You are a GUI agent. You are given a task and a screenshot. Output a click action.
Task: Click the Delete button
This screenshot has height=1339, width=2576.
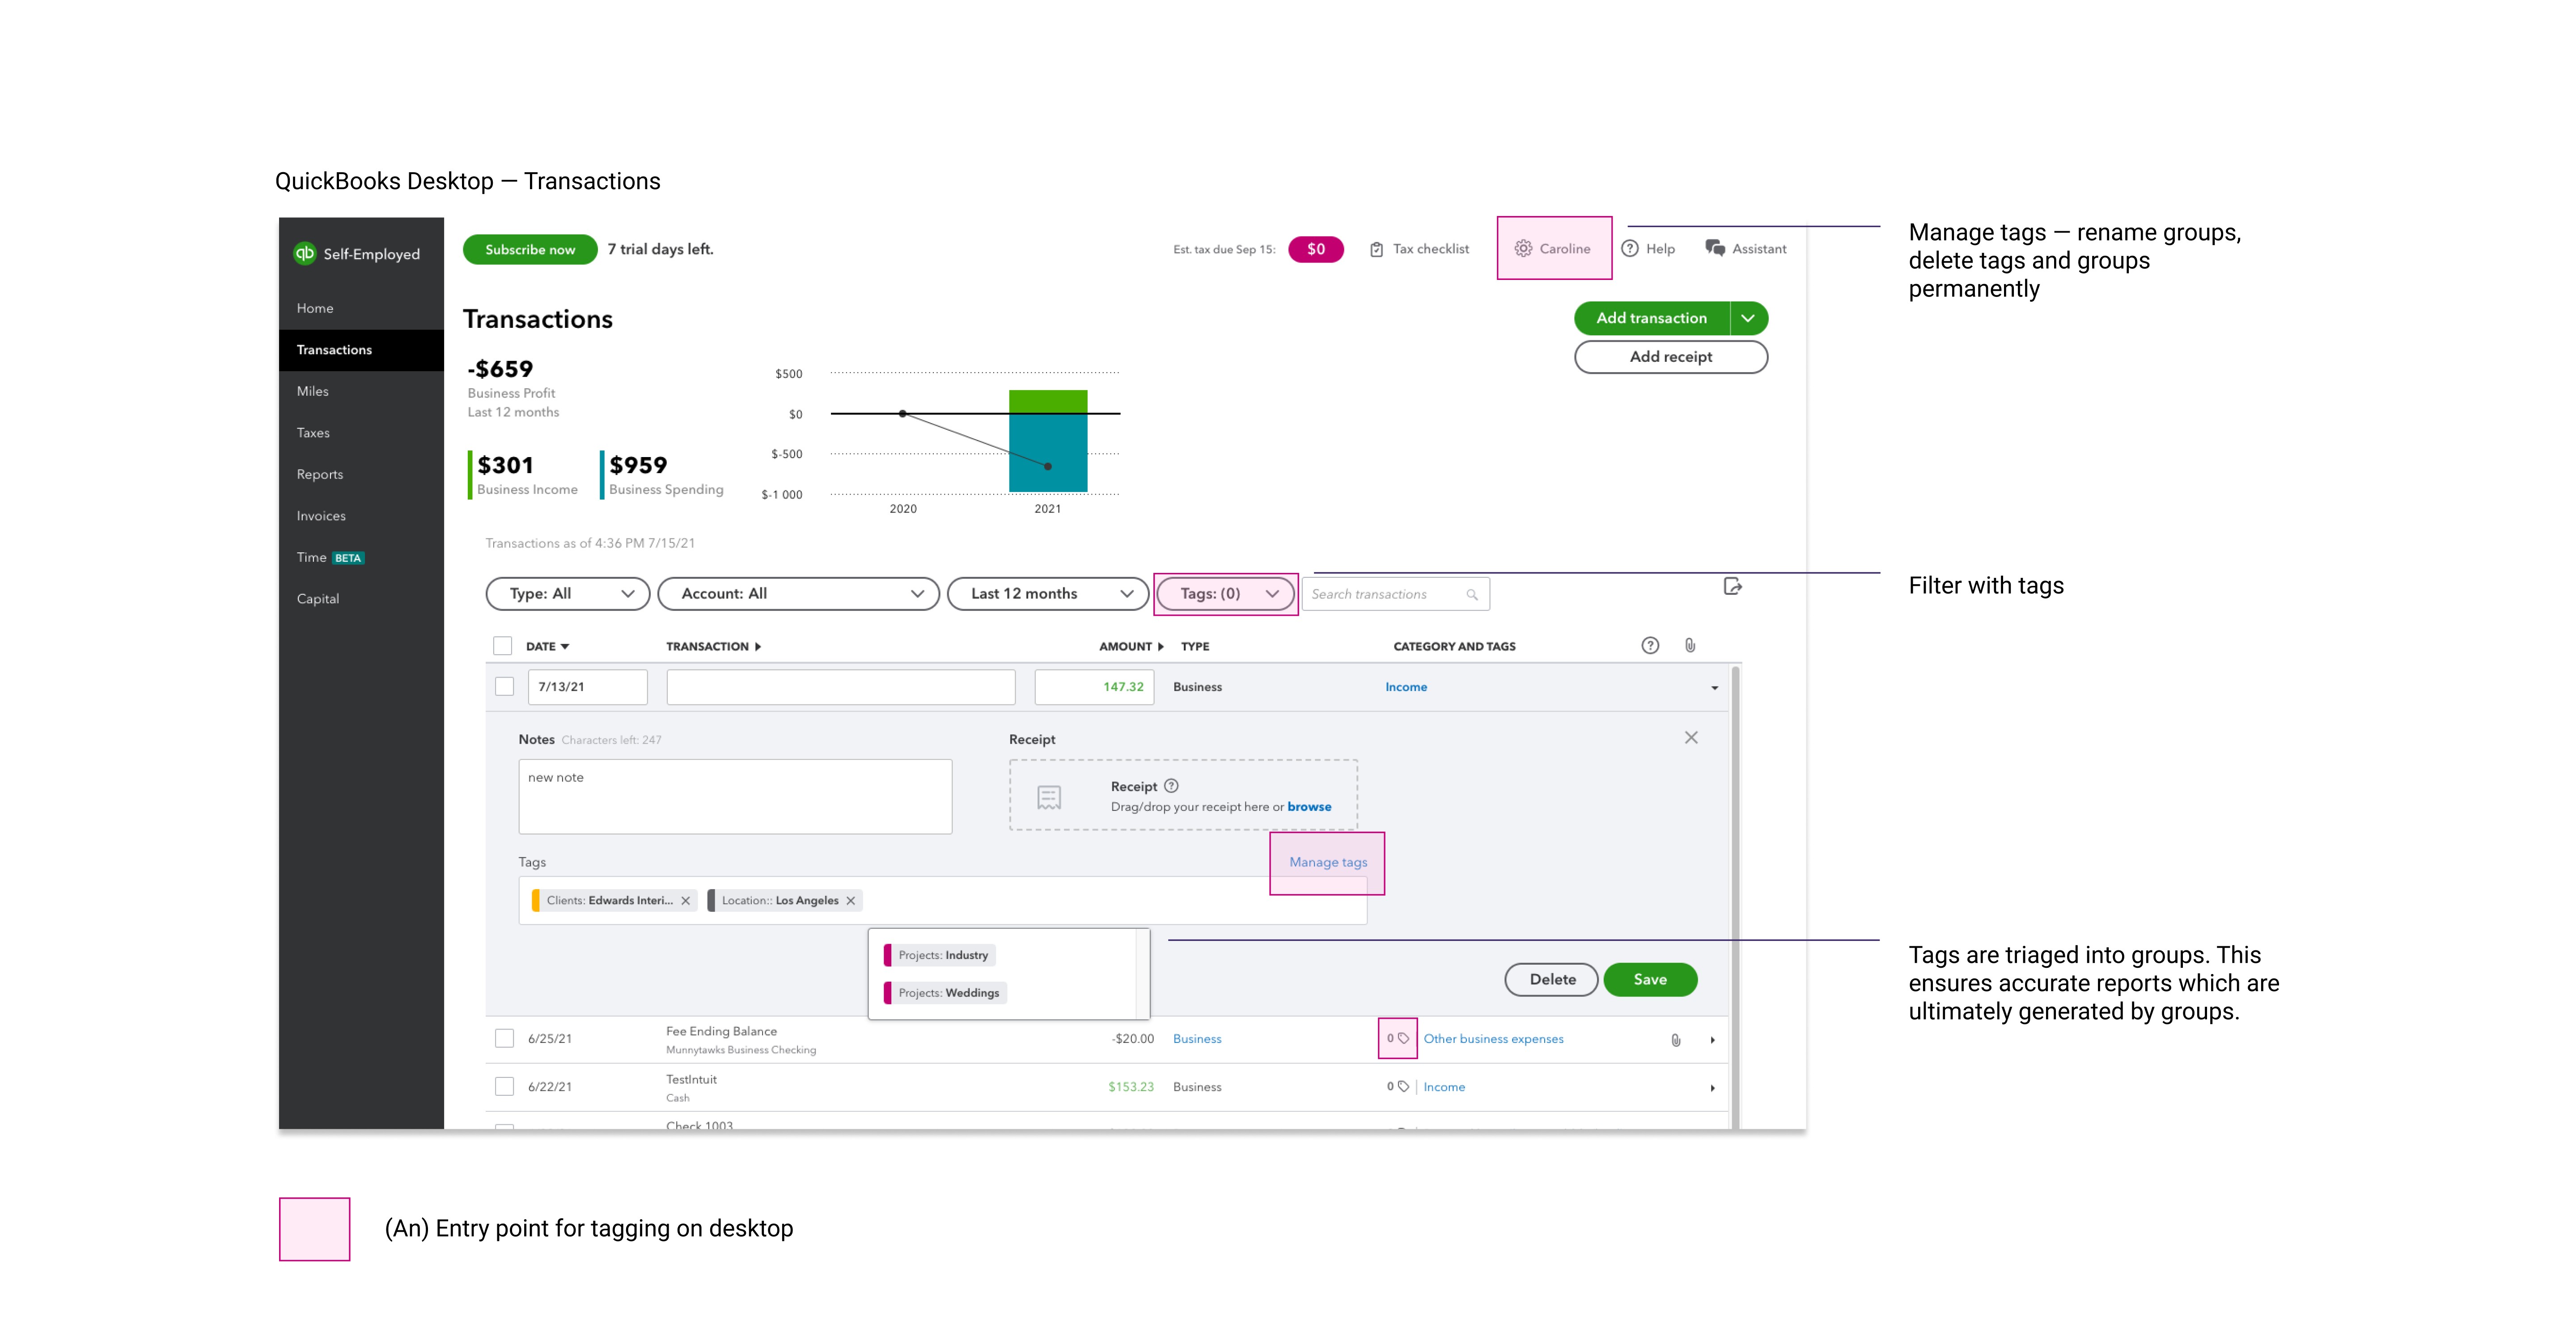point(1552,980)
